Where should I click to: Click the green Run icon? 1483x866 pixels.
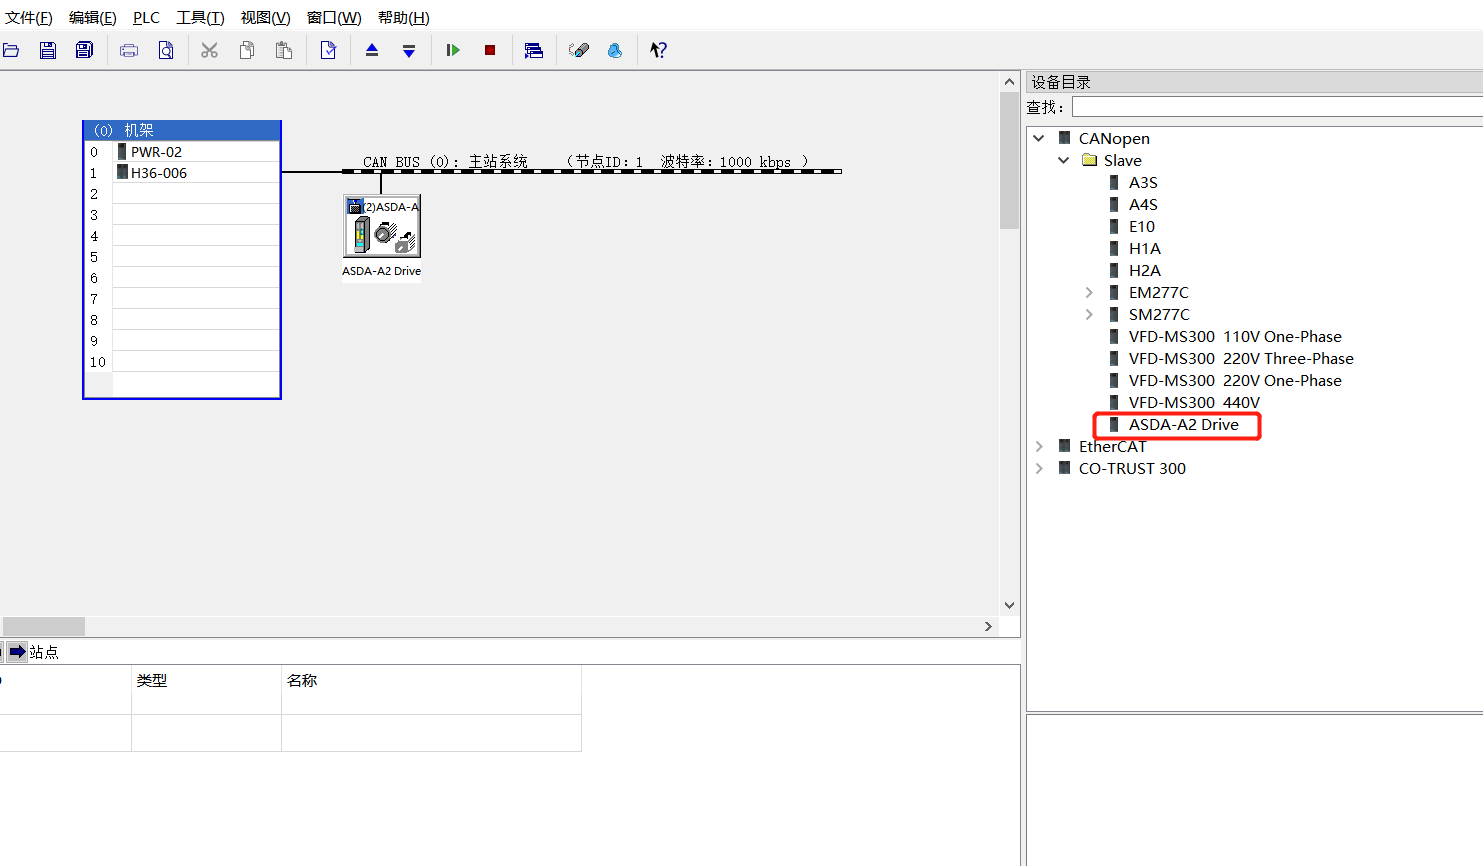tap(453, 50)
